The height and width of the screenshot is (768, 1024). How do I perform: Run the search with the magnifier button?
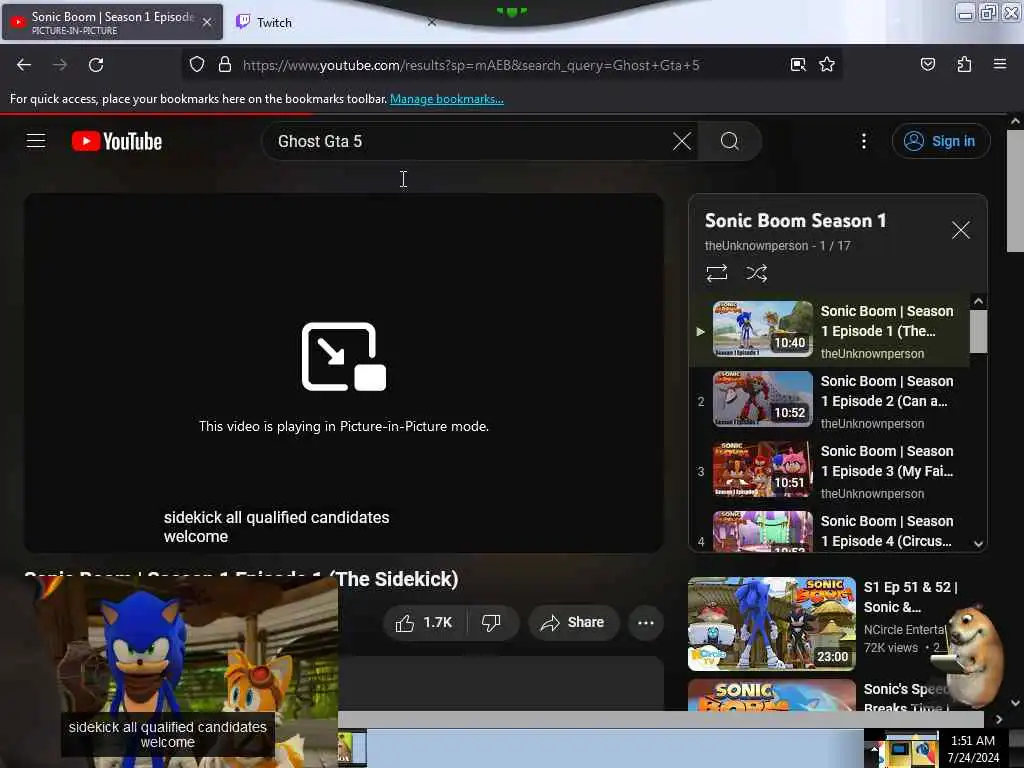pyautogui.click(x=729, y=141)
